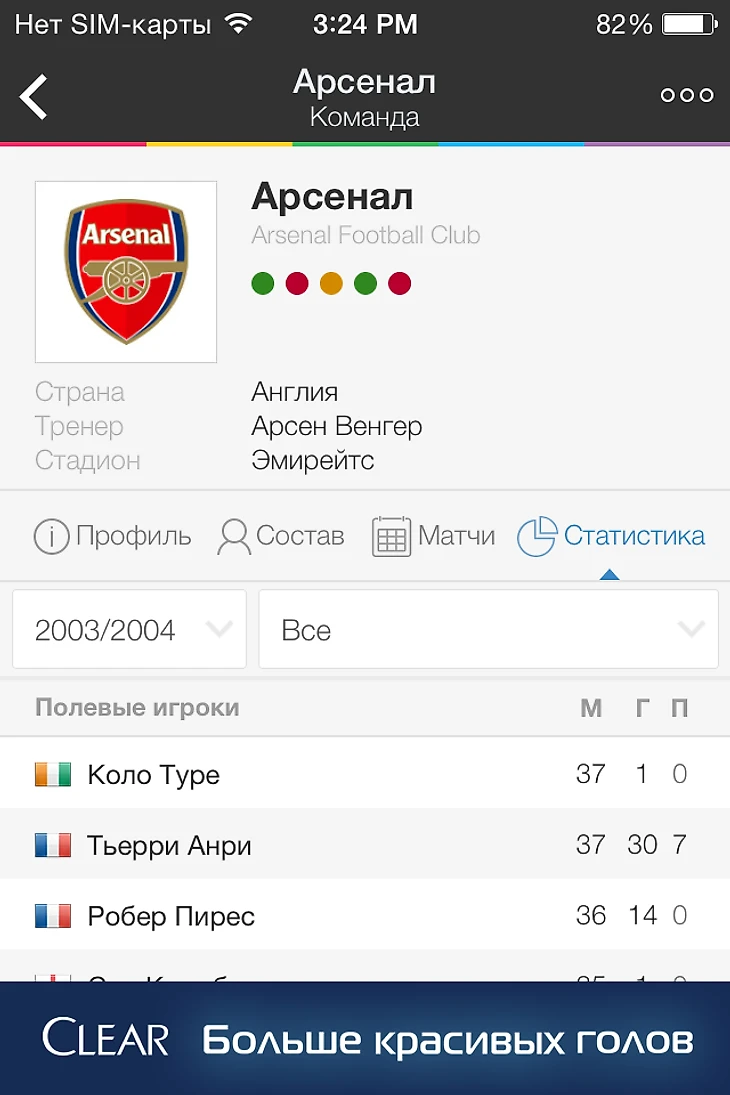The width and height of the screenshot is (730, 1095).
Task: Tap the French flag beside Тьерри Анри
Action: (x=53, y=845)
